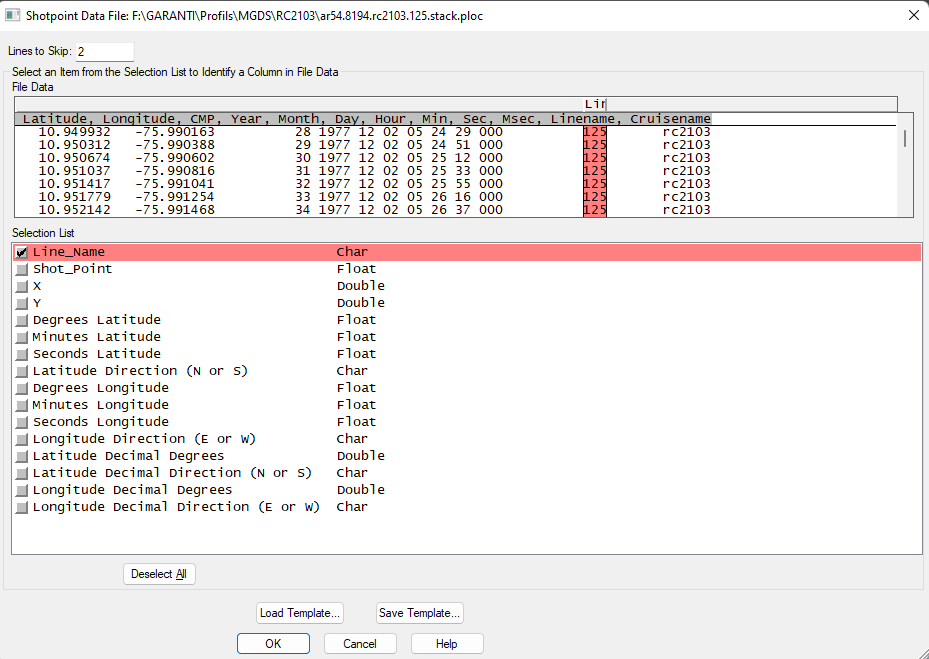This screenshot has width=929, height=659.
Task: Toggle Longitude Decimal Degrees checkbox
Action: [x=22, y=491]
